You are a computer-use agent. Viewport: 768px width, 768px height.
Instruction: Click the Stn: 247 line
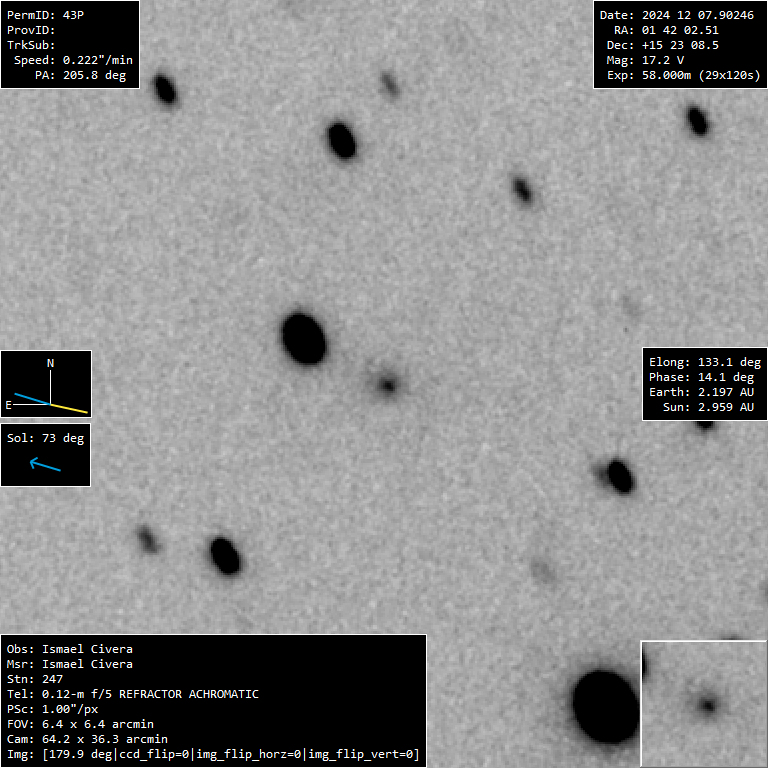tap(35, 679)
